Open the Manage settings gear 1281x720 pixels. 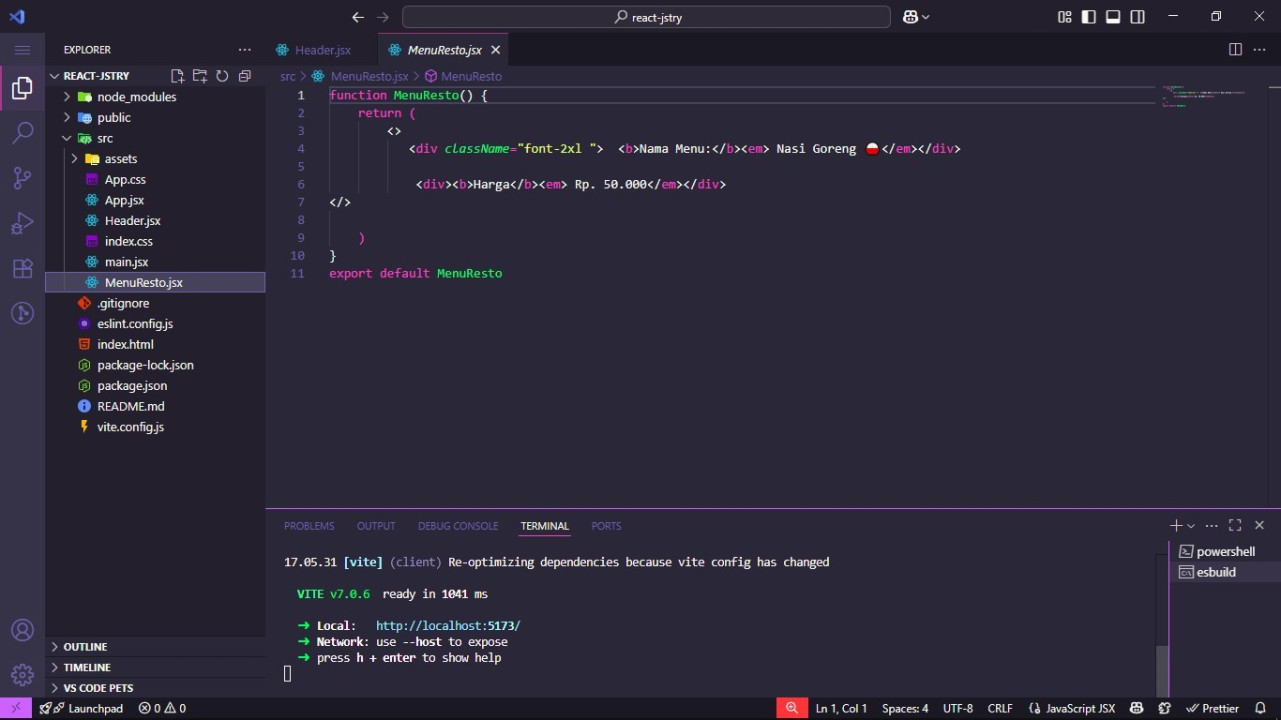tap(22, 675)
